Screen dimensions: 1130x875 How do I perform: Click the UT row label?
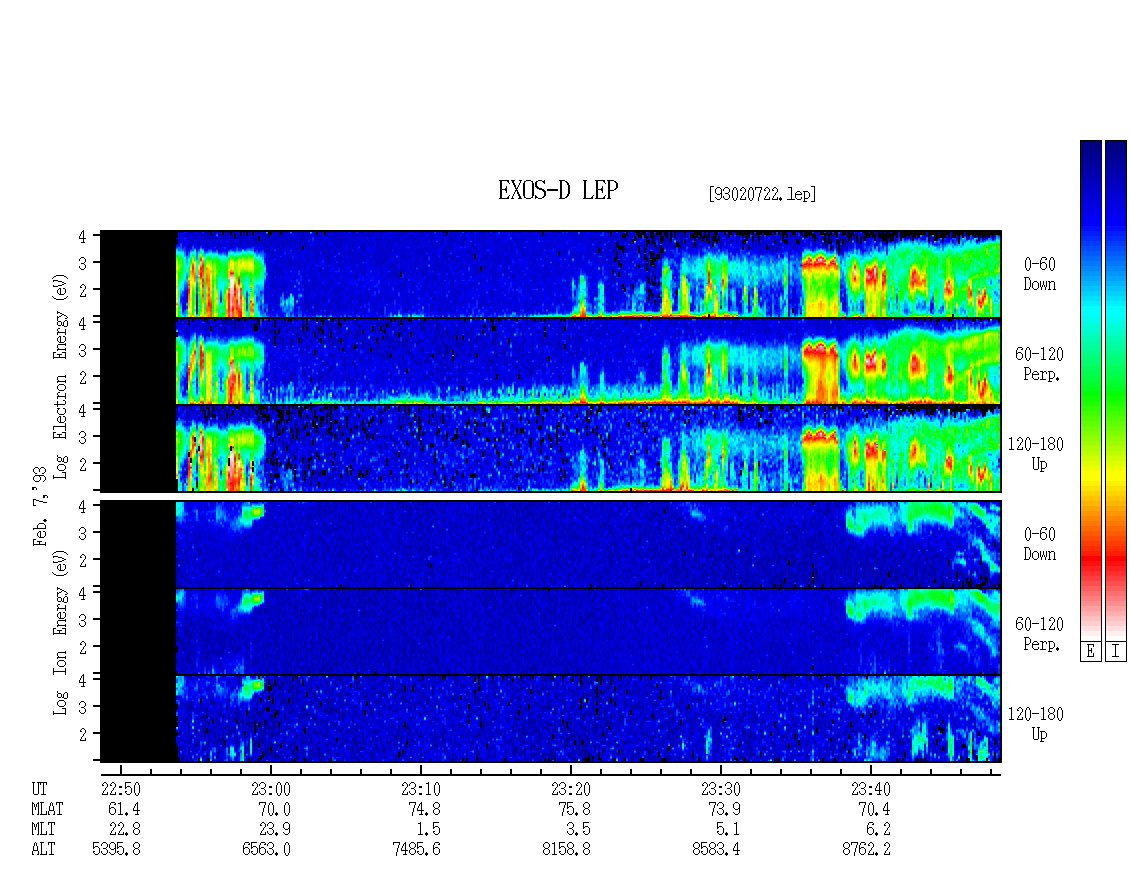[x=40, y=789]
